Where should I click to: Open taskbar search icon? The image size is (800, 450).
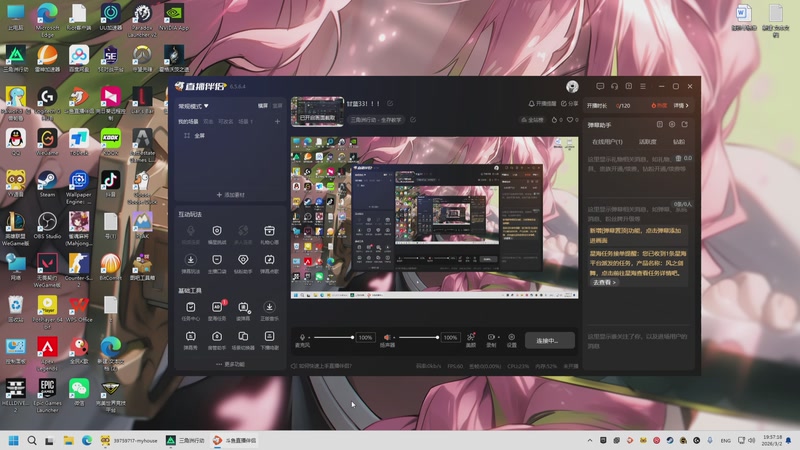pos(32,440)
